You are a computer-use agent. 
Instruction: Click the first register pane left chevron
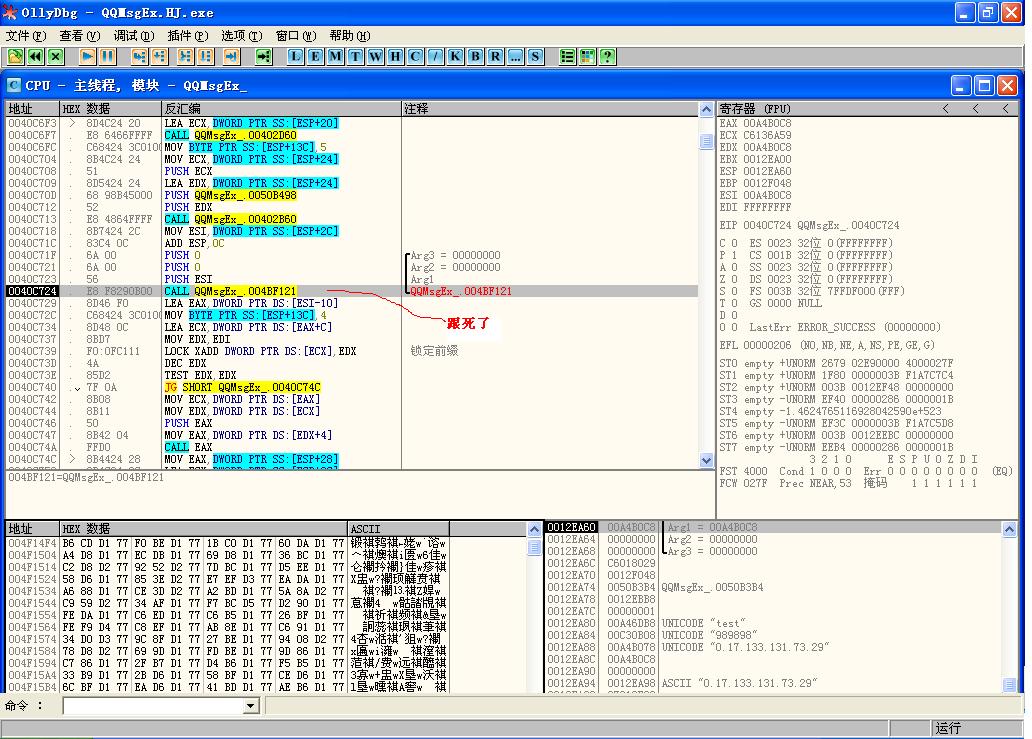coord(946,109)
